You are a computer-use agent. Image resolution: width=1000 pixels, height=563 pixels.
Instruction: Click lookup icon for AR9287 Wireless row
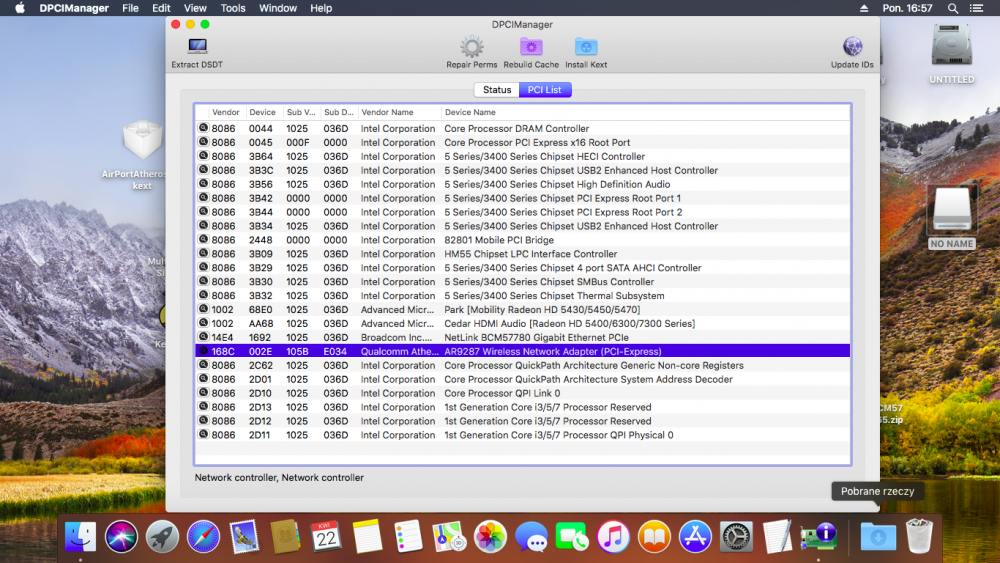[x=203, y=351]
